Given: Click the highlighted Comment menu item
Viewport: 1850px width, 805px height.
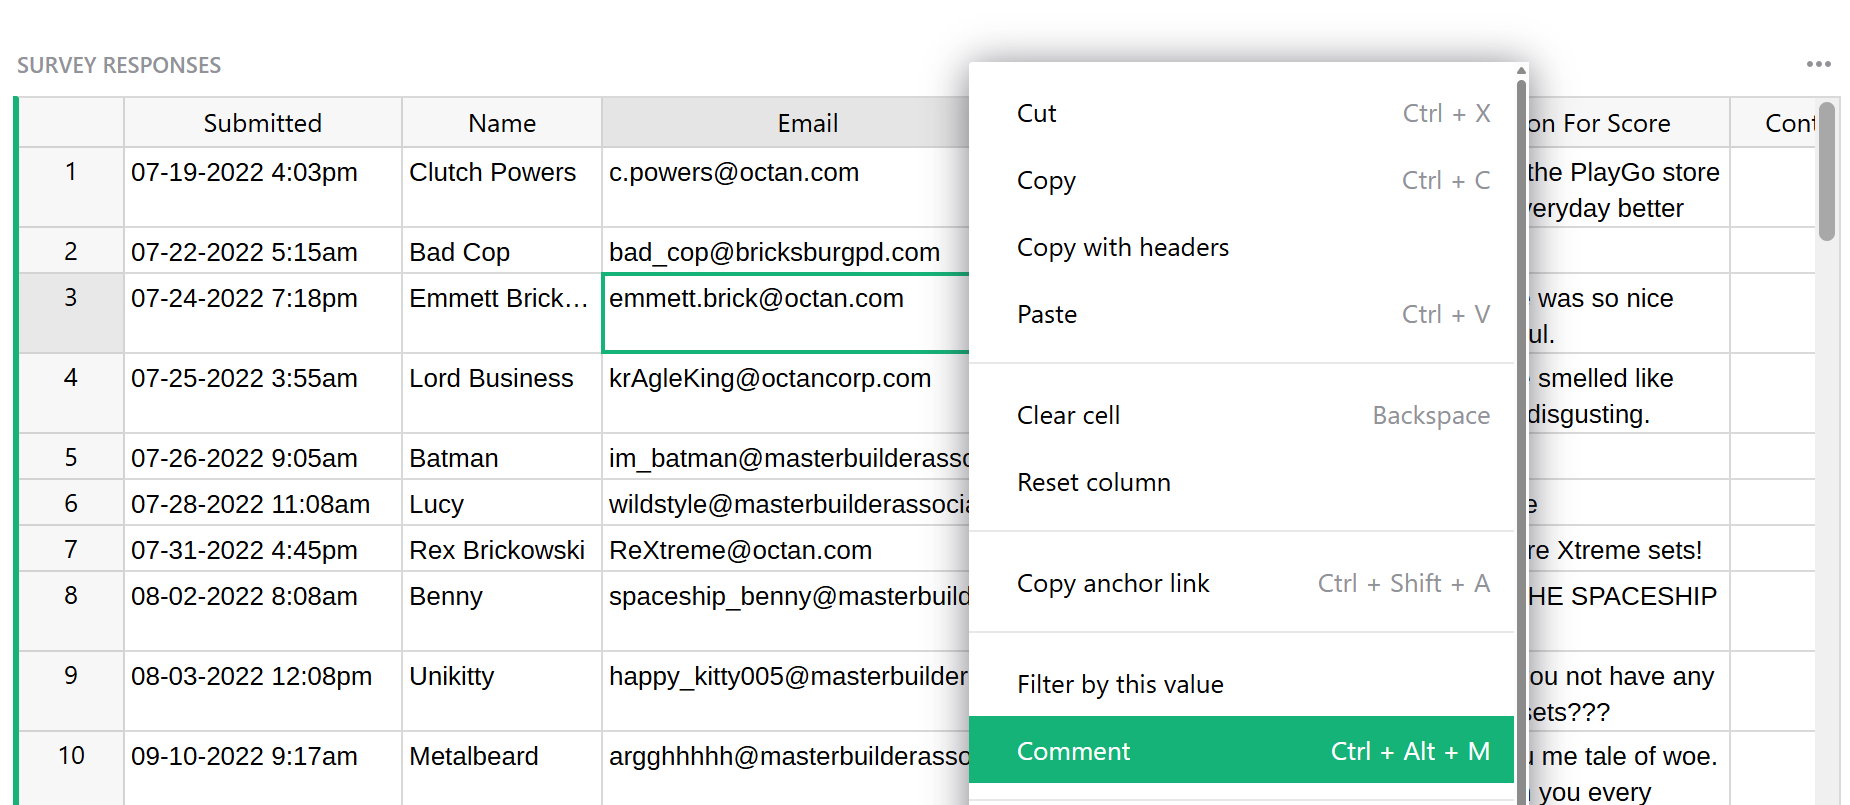Looking at the screenshot, I should (x=1240, y=751).
